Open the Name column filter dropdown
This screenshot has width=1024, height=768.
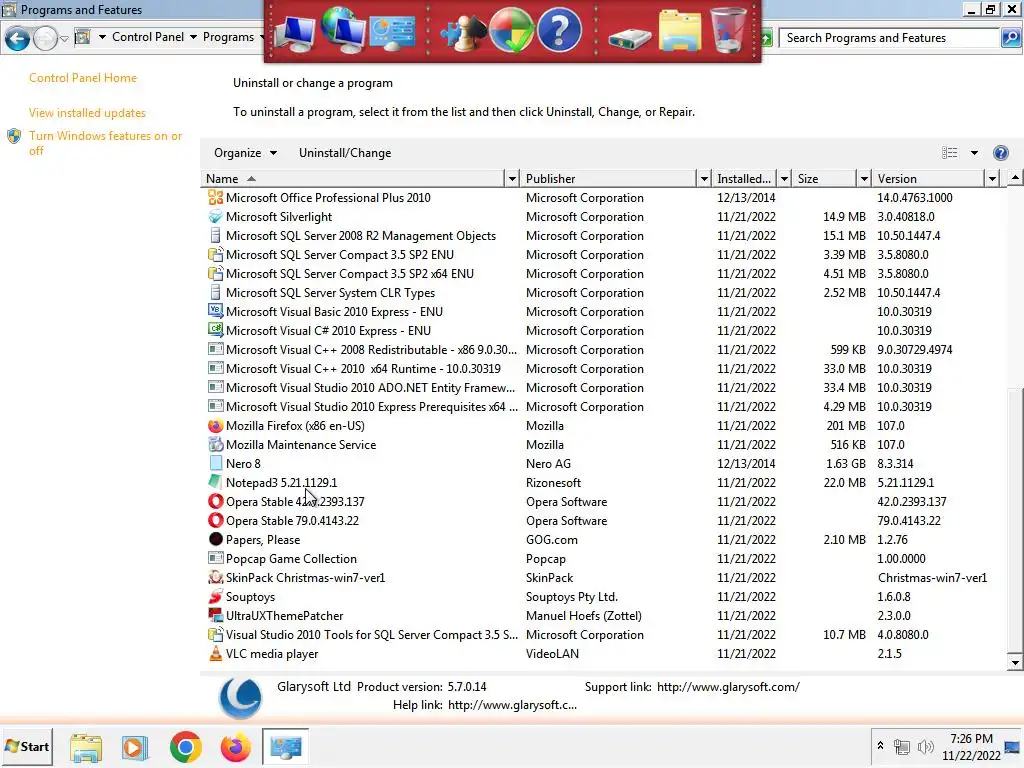coord(513,178)
